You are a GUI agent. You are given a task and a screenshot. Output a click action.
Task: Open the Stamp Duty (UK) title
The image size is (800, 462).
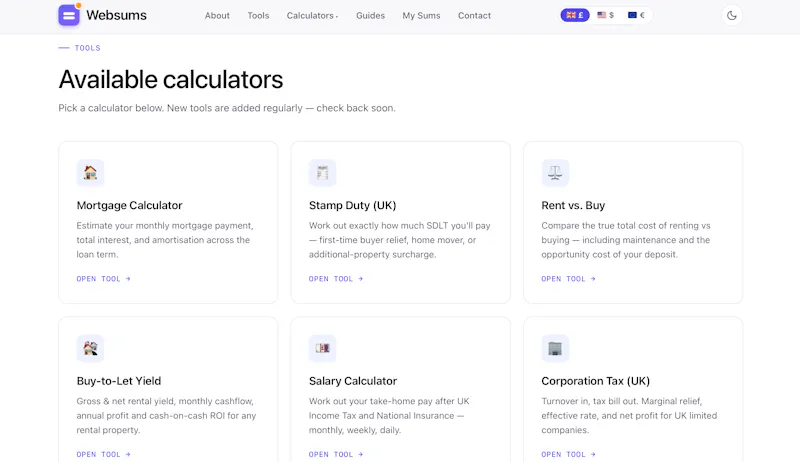353,206
